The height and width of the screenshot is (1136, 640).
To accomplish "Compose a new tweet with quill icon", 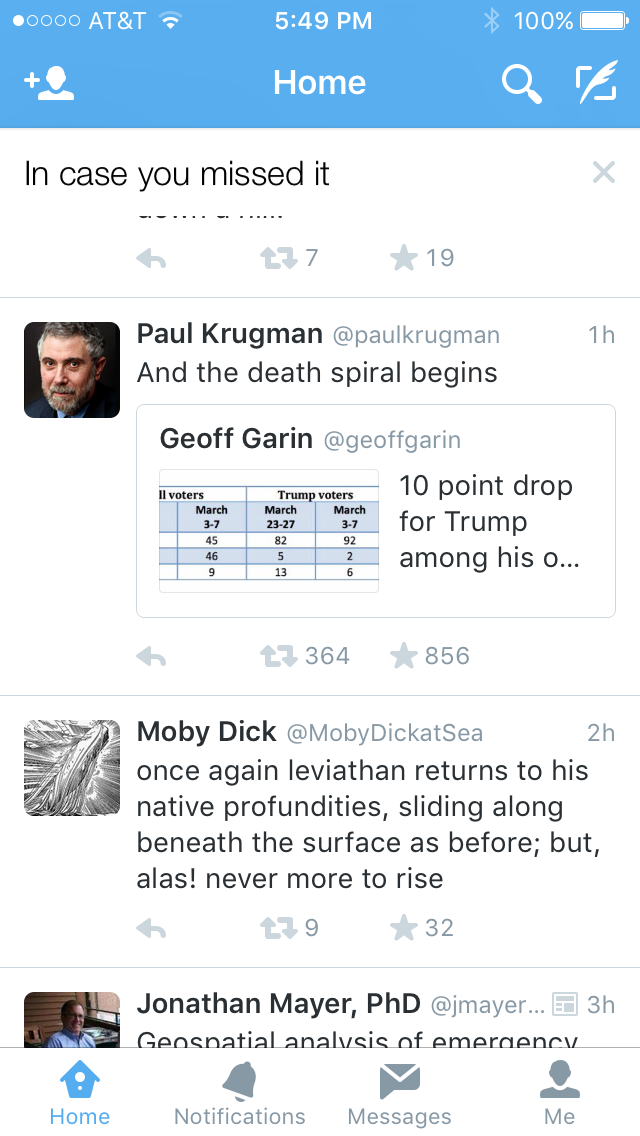I will pyautogui.click(x=597, y=82).
